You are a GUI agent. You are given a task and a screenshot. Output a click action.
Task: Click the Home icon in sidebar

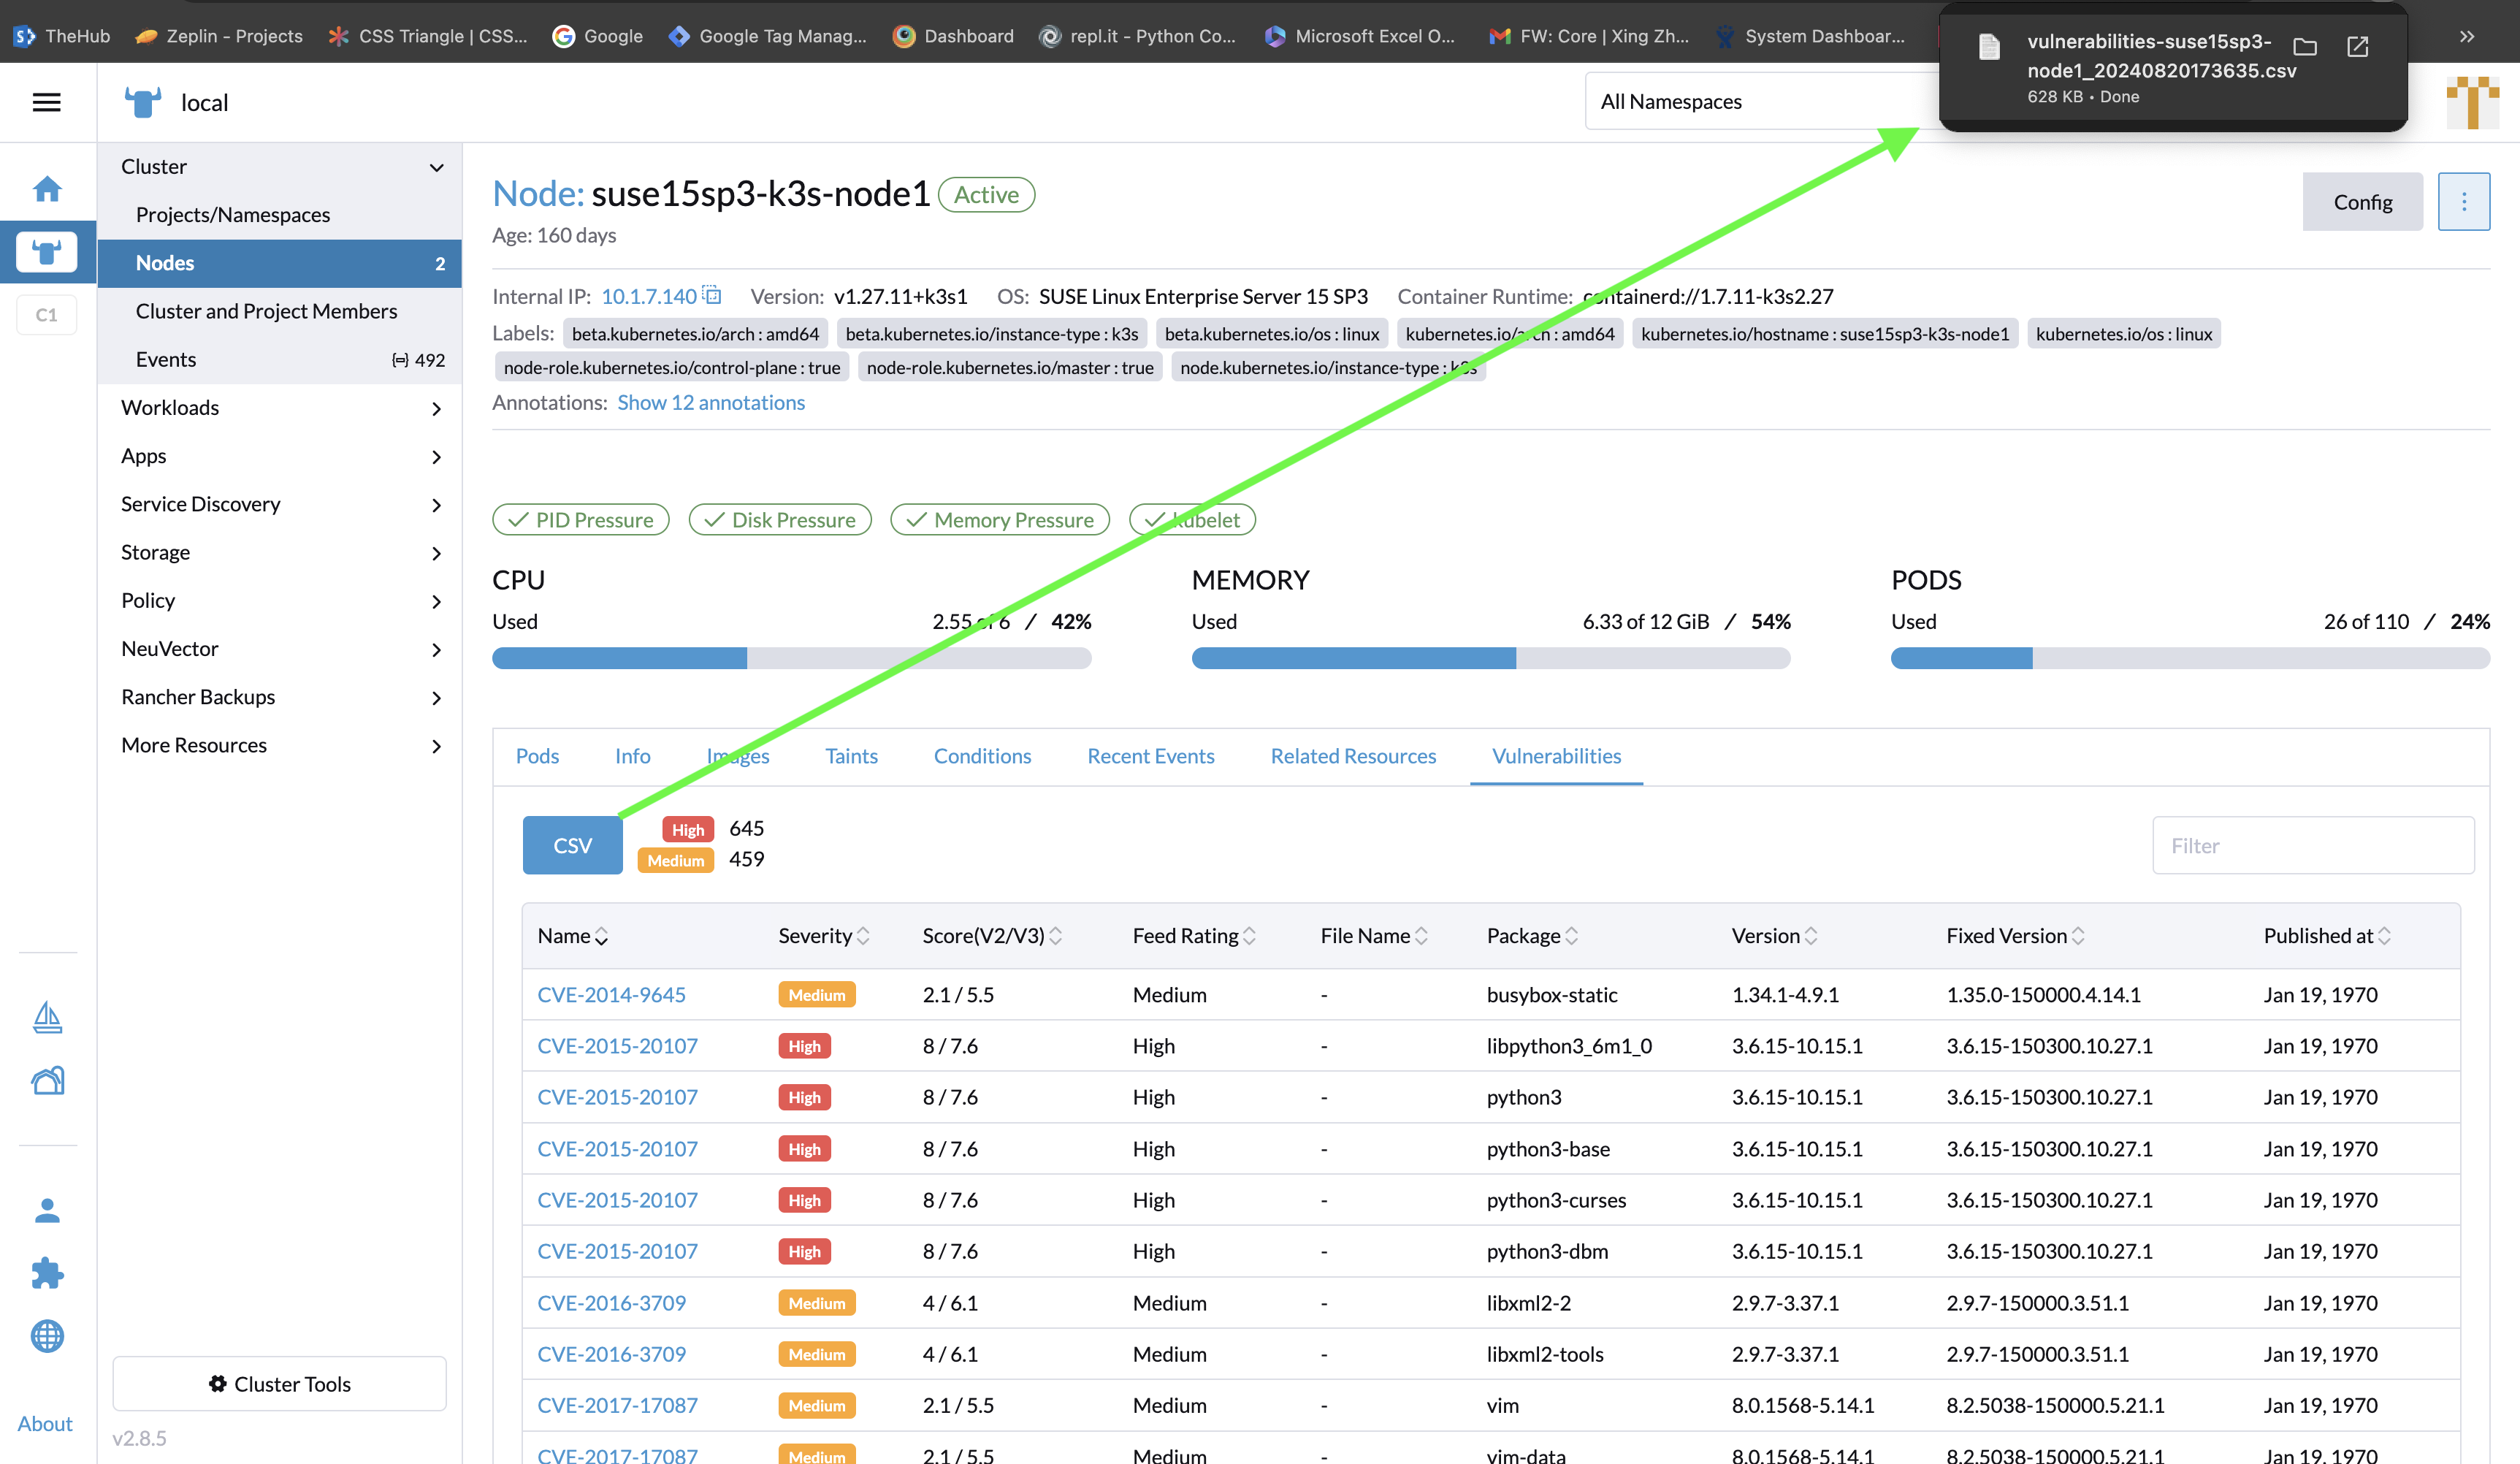coord(47,189)
